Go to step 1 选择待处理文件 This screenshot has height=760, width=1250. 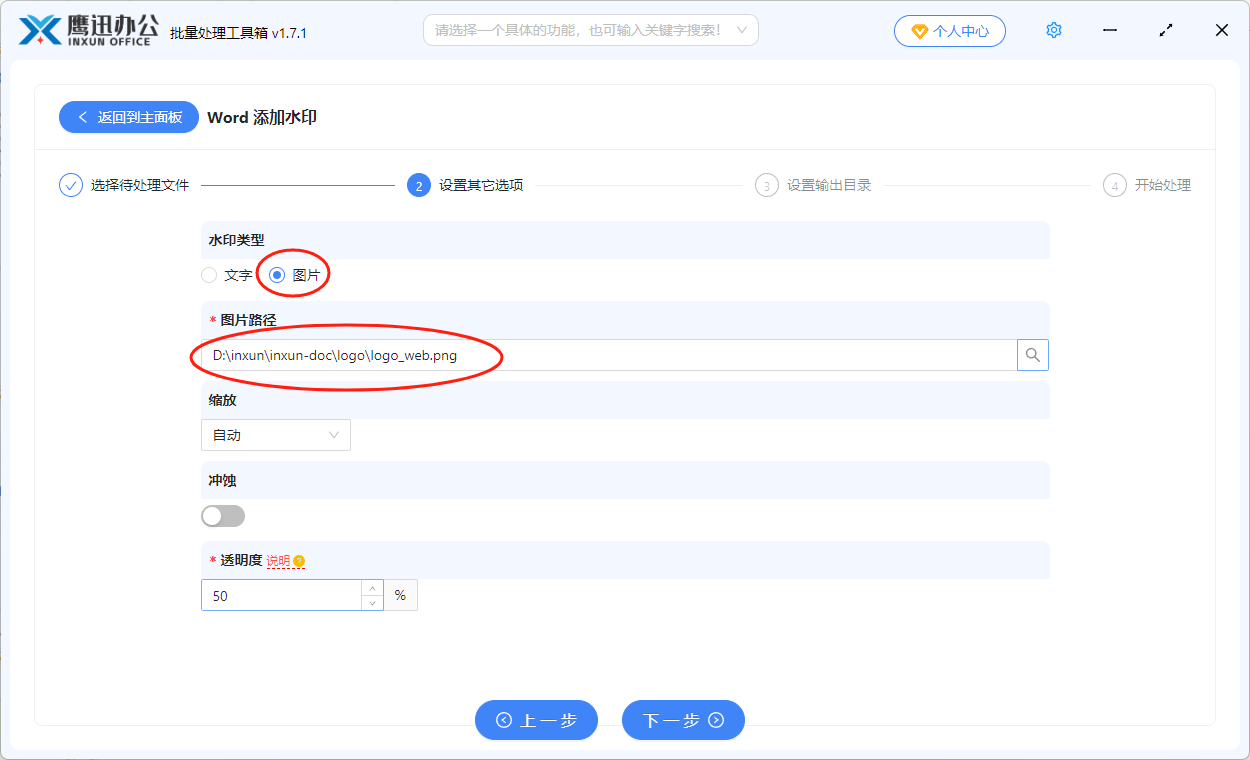124,185
